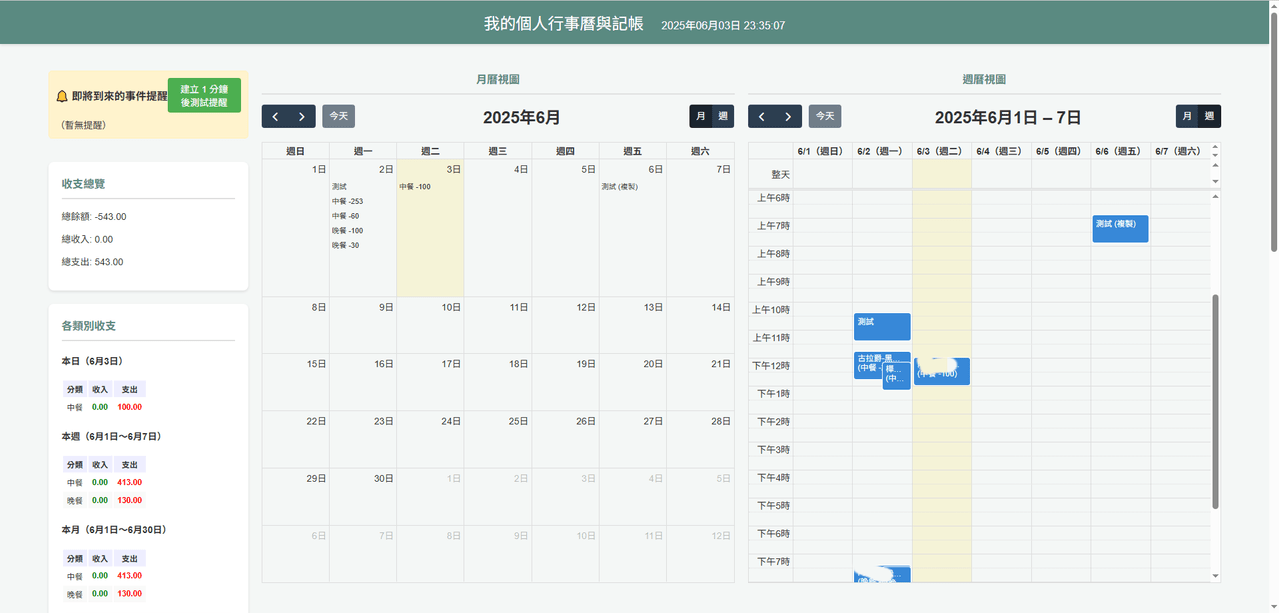Select day 4日 in month calendar
The width and height of the screenshot is (1279, 613).
click(x=521, y=169)
